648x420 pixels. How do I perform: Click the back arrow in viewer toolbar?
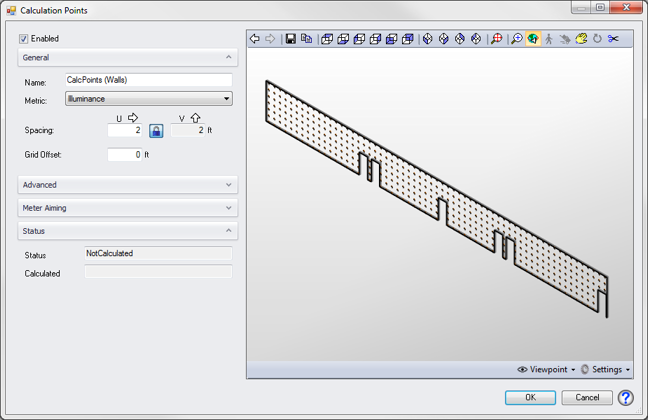[255, 39]
